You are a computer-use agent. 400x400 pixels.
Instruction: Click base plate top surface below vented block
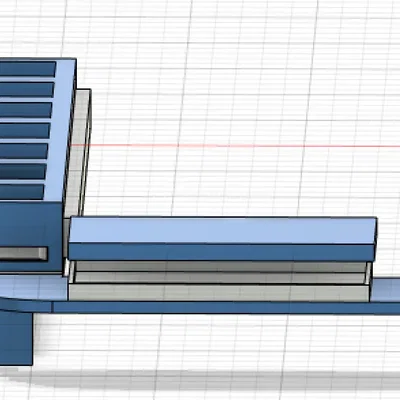click(33, 287)
